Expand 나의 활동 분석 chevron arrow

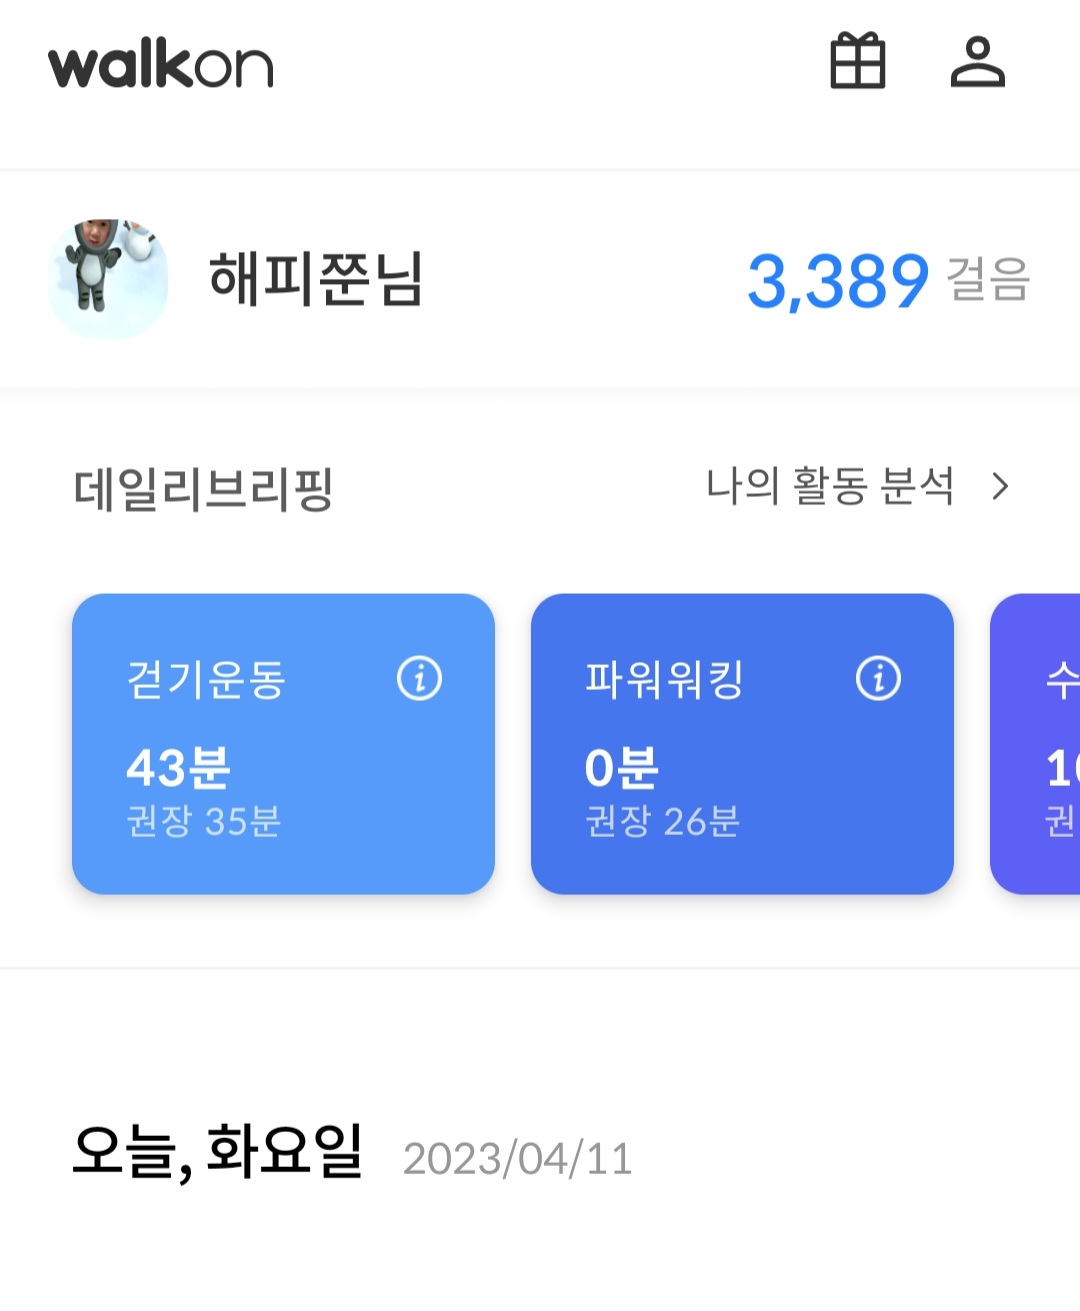[x=999, y=487]
